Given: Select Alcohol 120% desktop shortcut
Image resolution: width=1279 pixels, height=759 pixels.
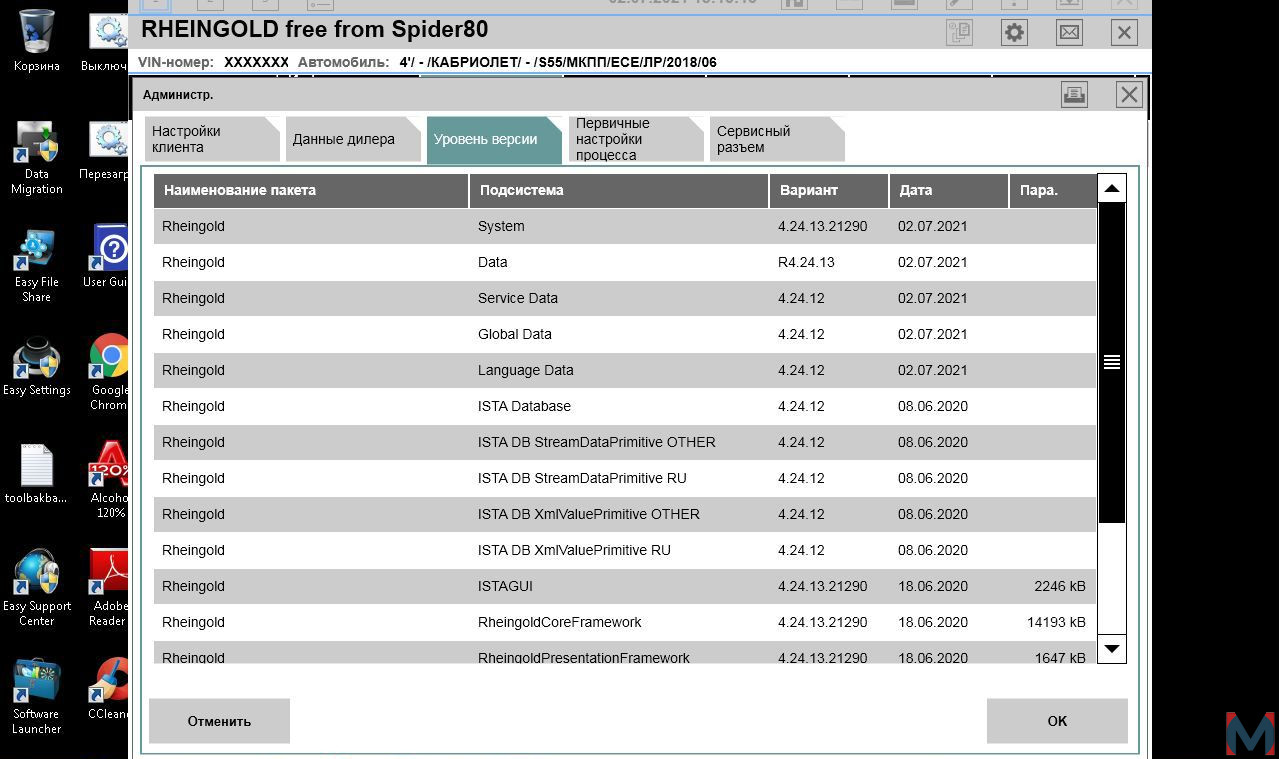Looking at the screenshot, I should 109,480.
